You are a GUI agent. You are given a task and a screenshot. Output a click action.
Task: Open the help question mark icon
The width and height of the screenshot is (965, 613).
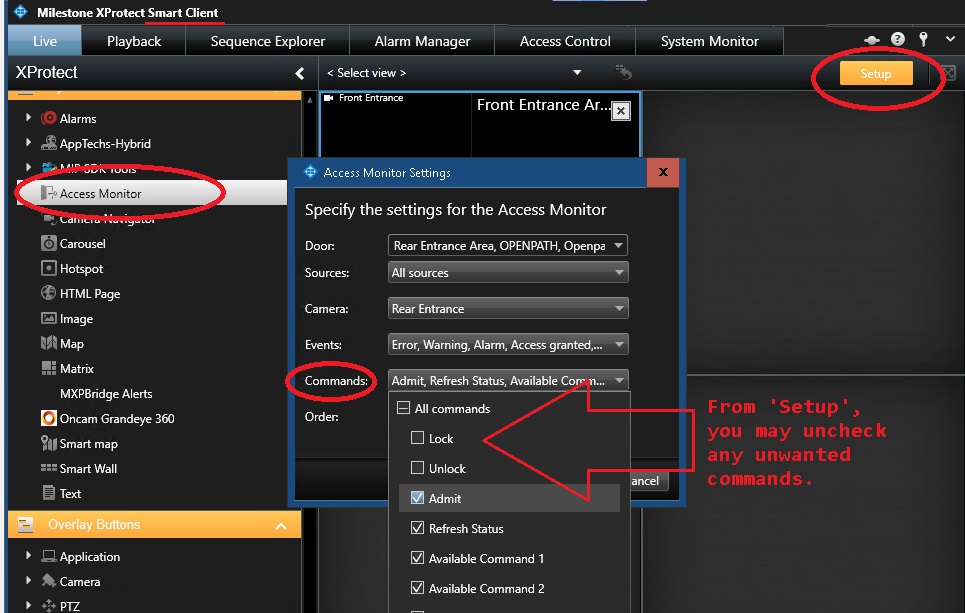tap(898, 39)
